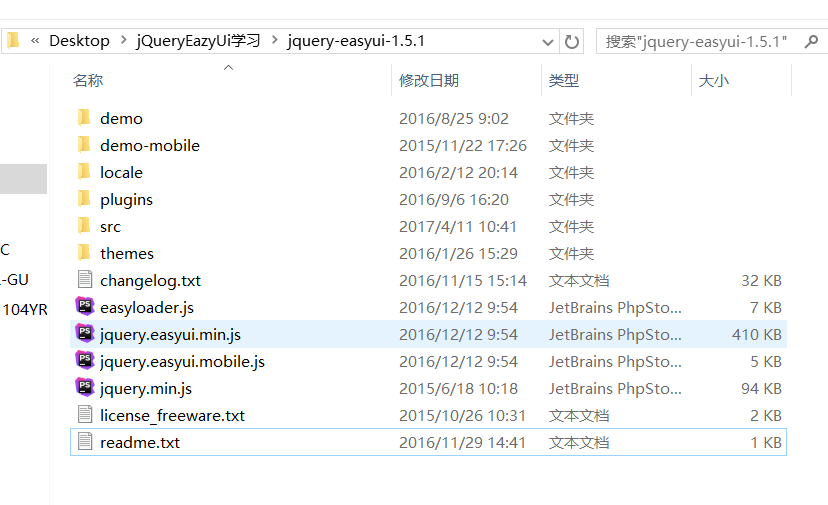The width and height of the screenshot is (828, 505).
Task: Click the 文本文档 type of readme.txt
Action: click(579, 442)
